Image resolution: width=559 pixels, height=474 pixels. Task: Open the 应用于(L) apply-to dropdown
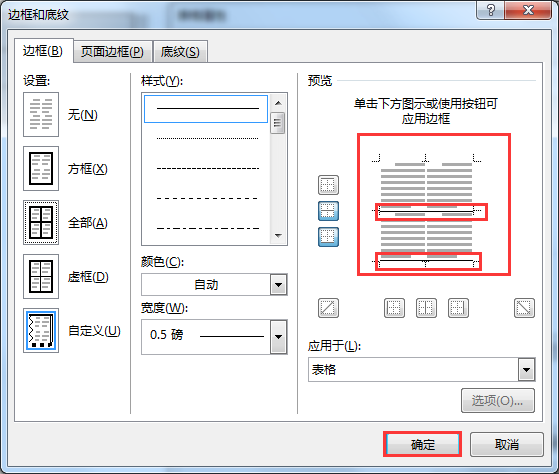pos(527,370)
